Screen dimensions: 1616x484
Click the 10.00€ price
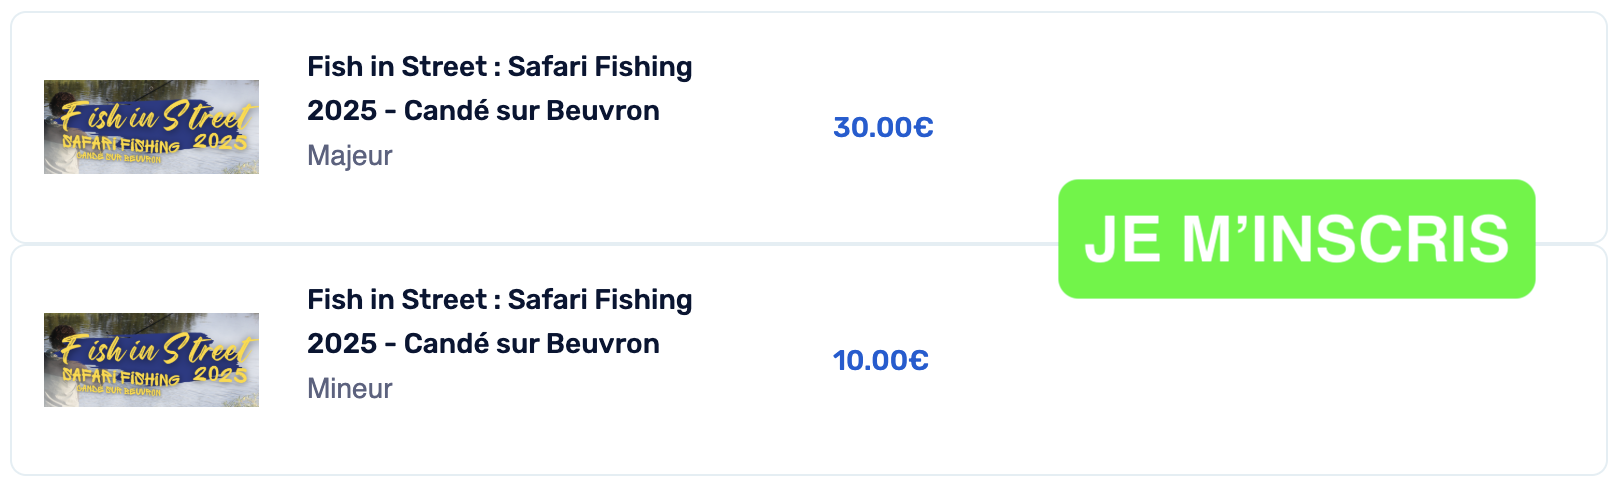[x=881, y=360]
